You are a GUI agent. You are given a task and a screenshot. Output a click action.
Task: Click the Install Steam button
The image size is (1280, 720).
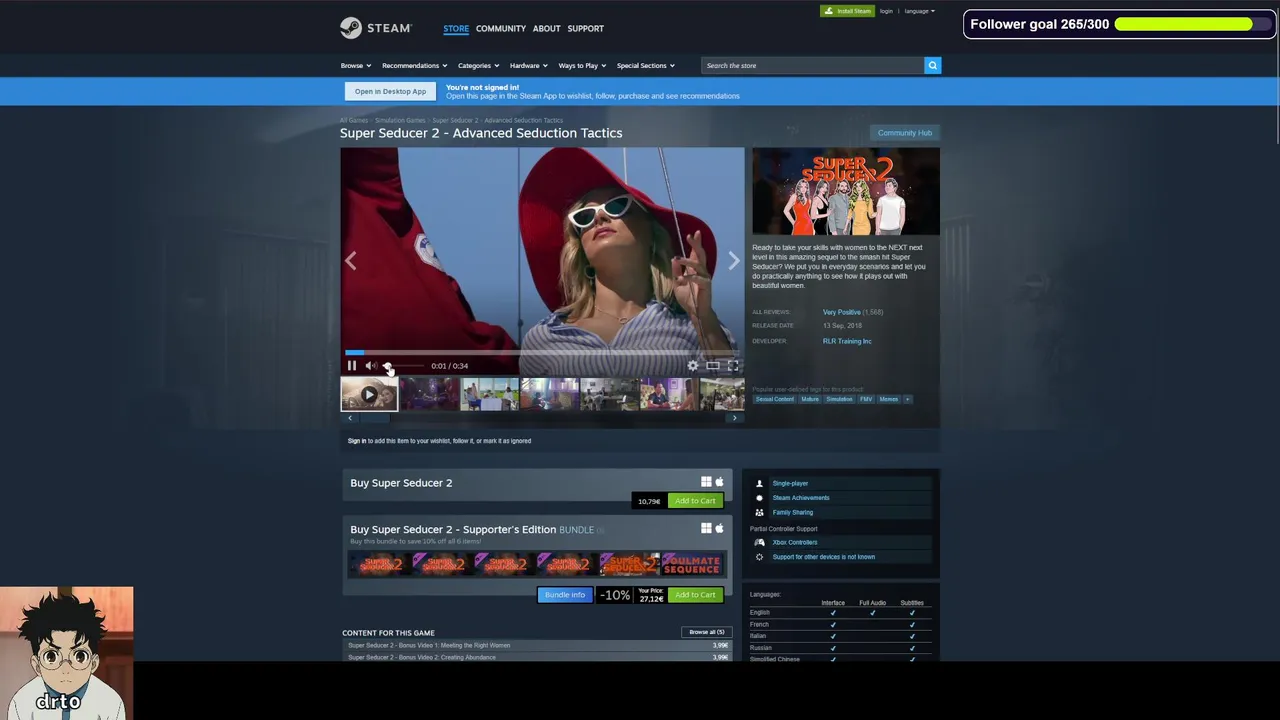847,11
